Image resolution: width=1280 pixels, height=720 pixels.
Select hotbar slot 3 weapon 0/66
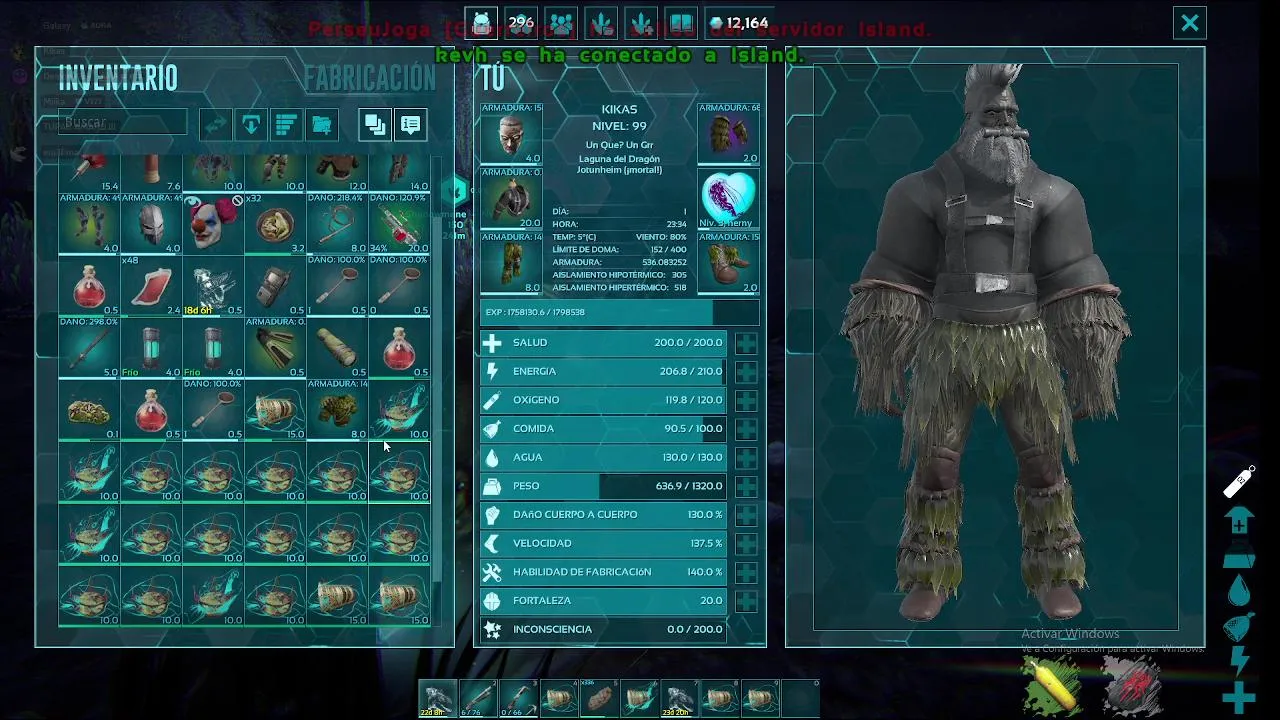pos(518,698)
